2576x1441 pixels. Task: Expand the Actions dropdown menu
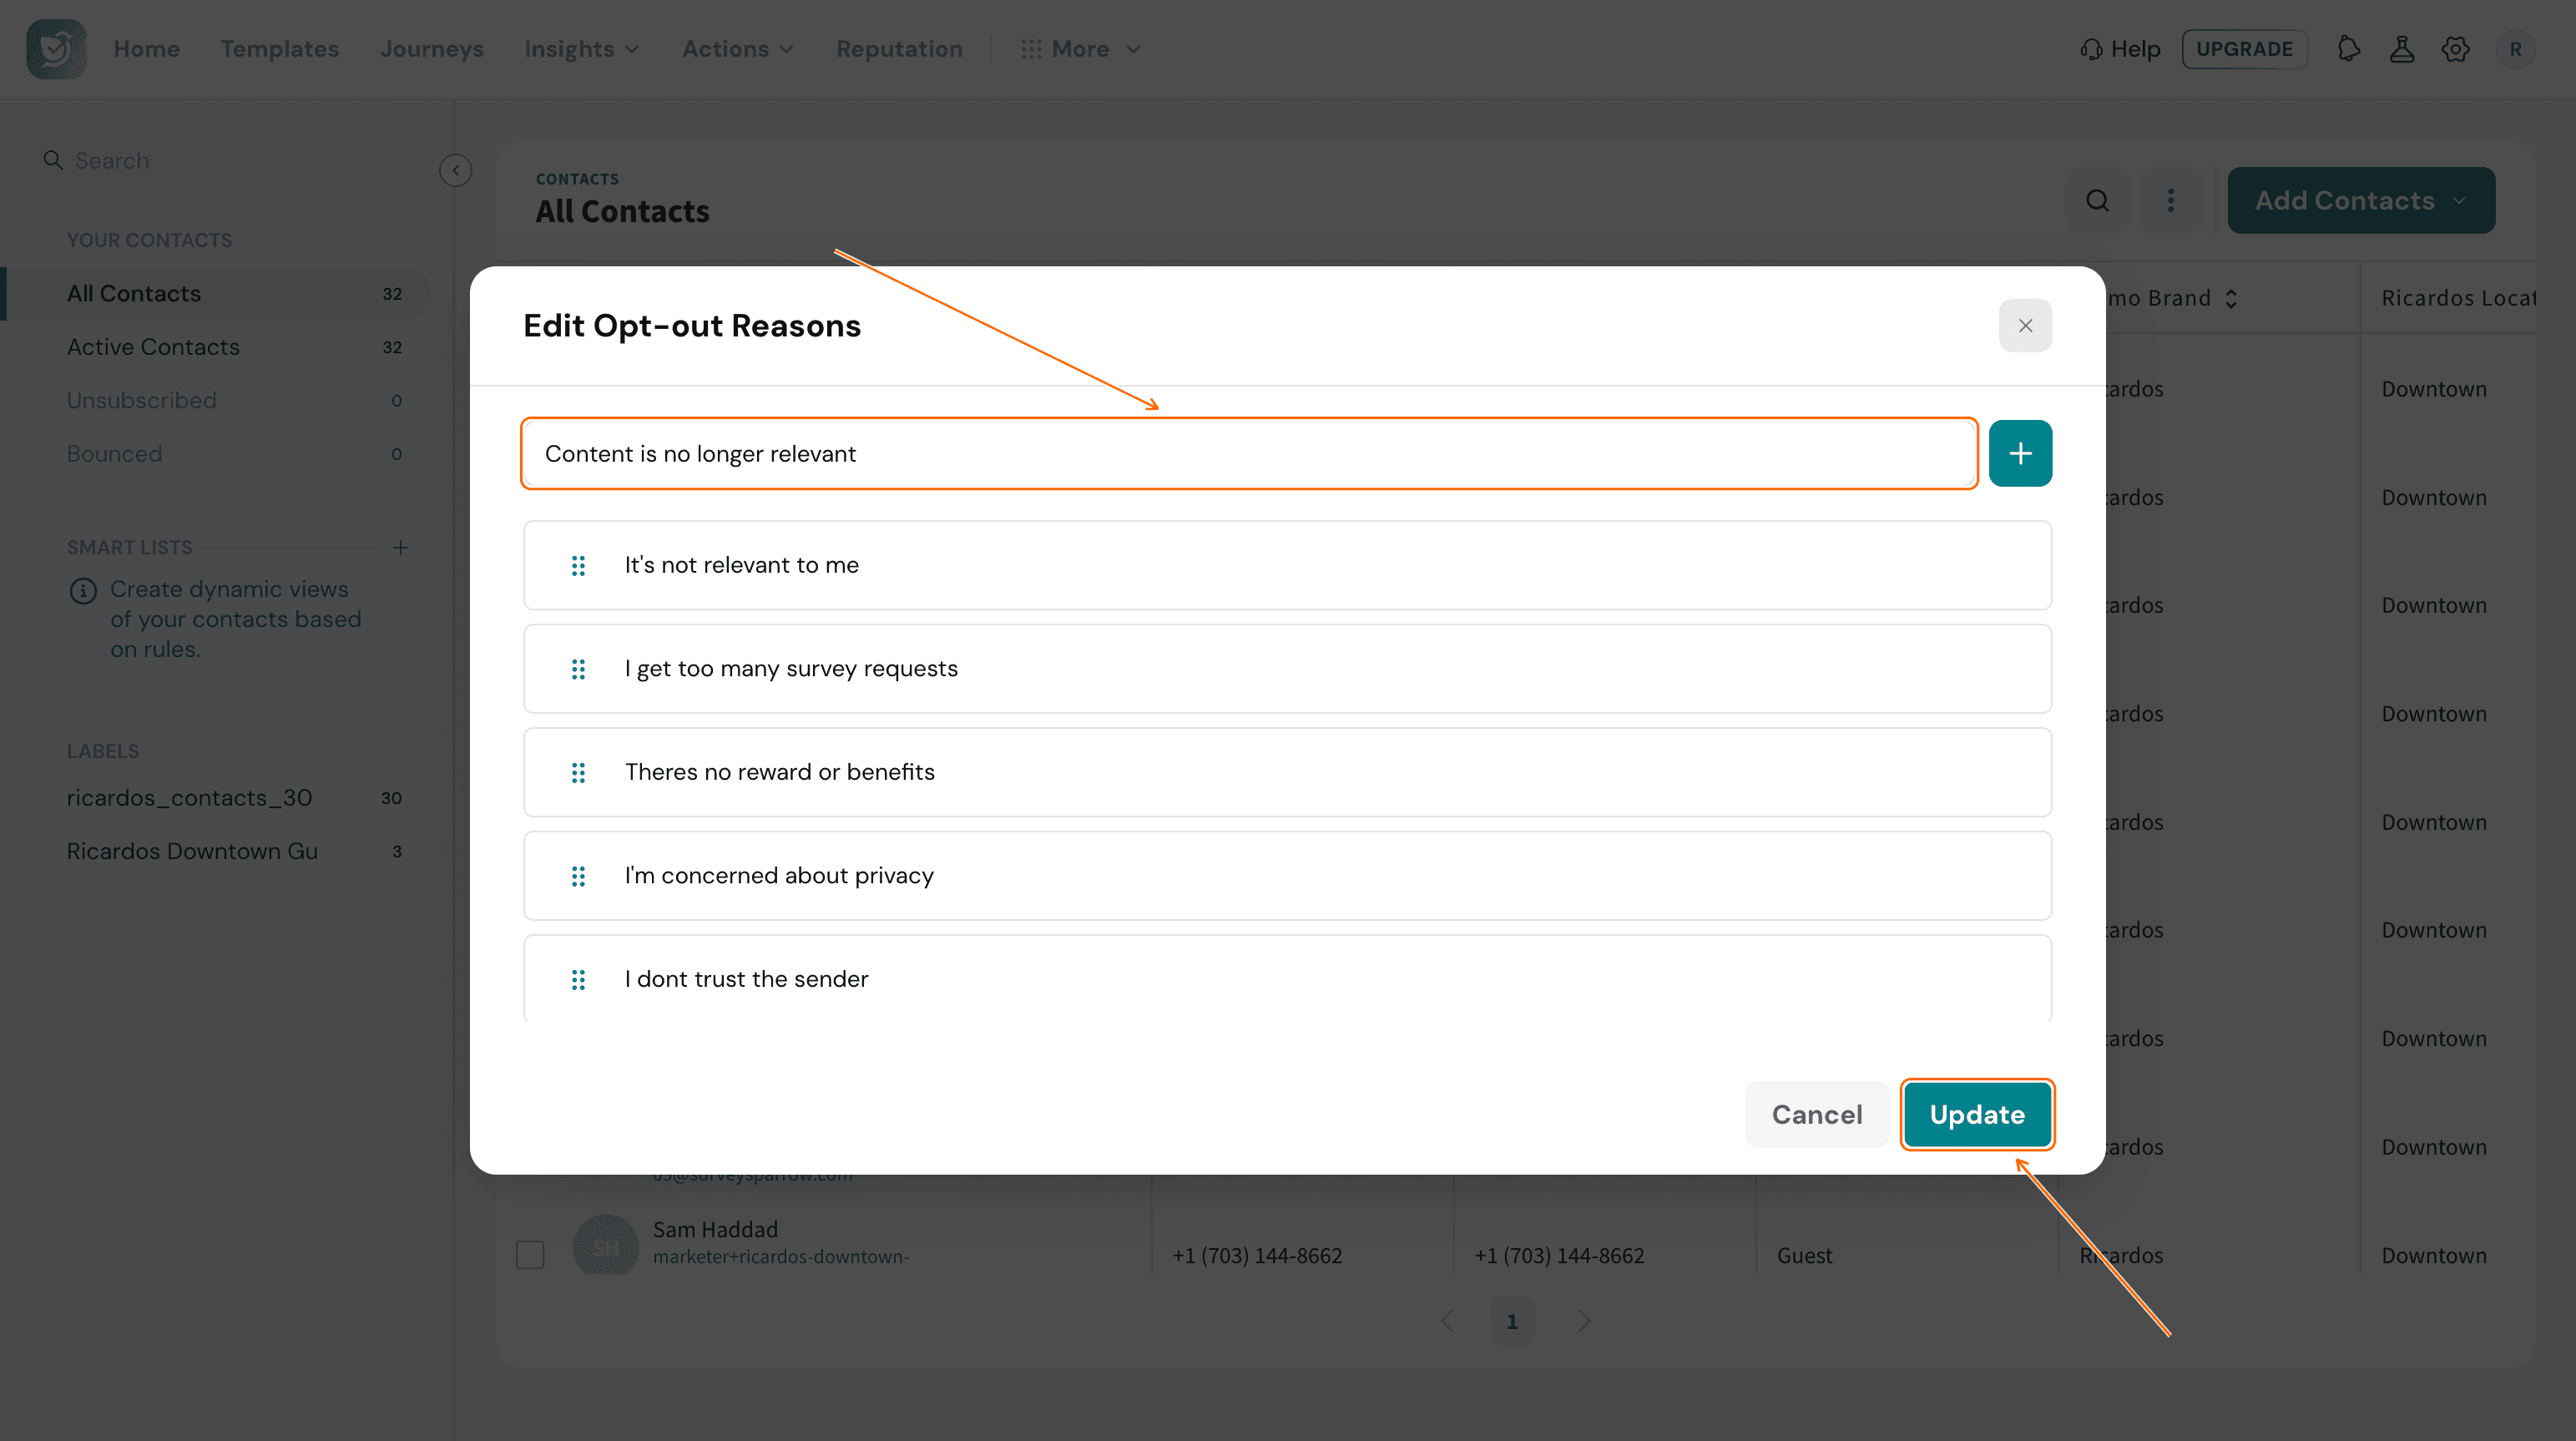tap(738, 49)
